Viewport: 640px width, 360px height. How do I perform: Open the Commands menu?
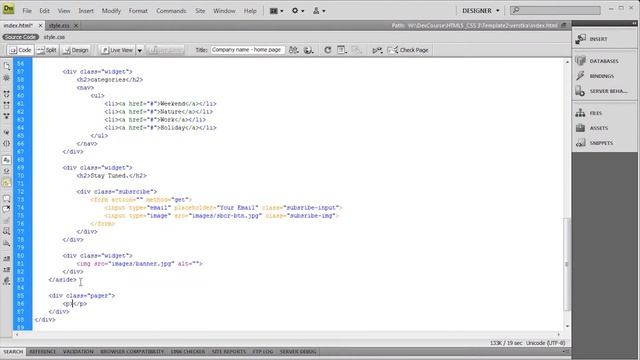[171, 11]
